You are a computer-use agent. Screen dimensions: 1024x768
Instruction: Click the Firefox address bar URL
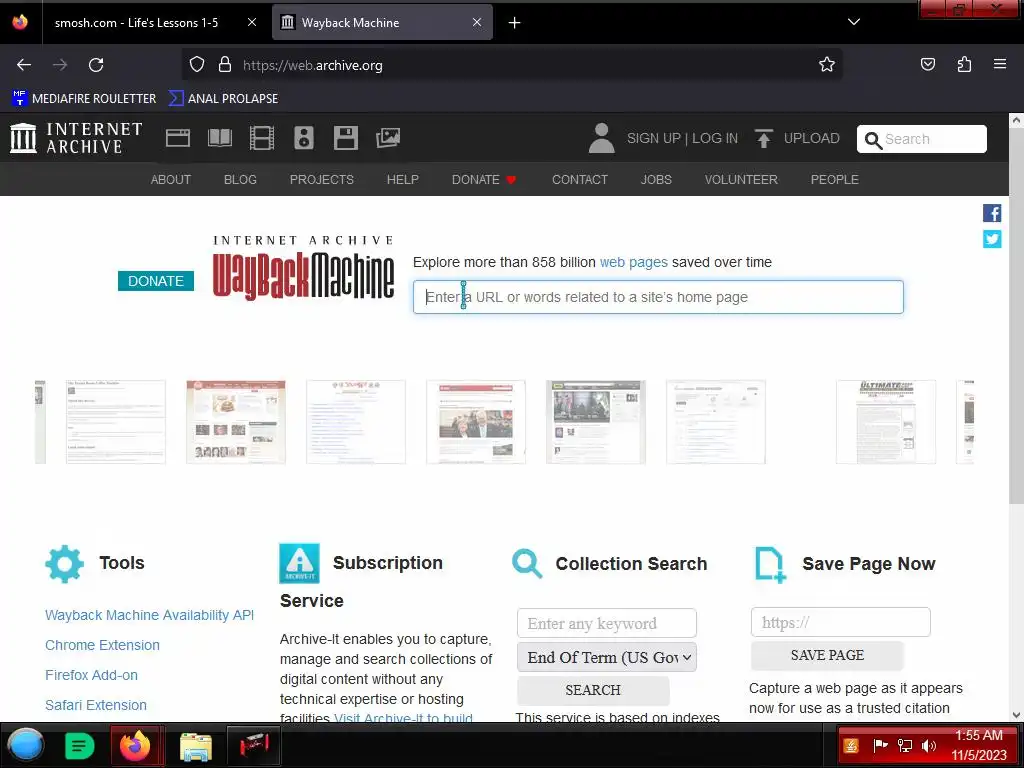[x=313, y=65]
